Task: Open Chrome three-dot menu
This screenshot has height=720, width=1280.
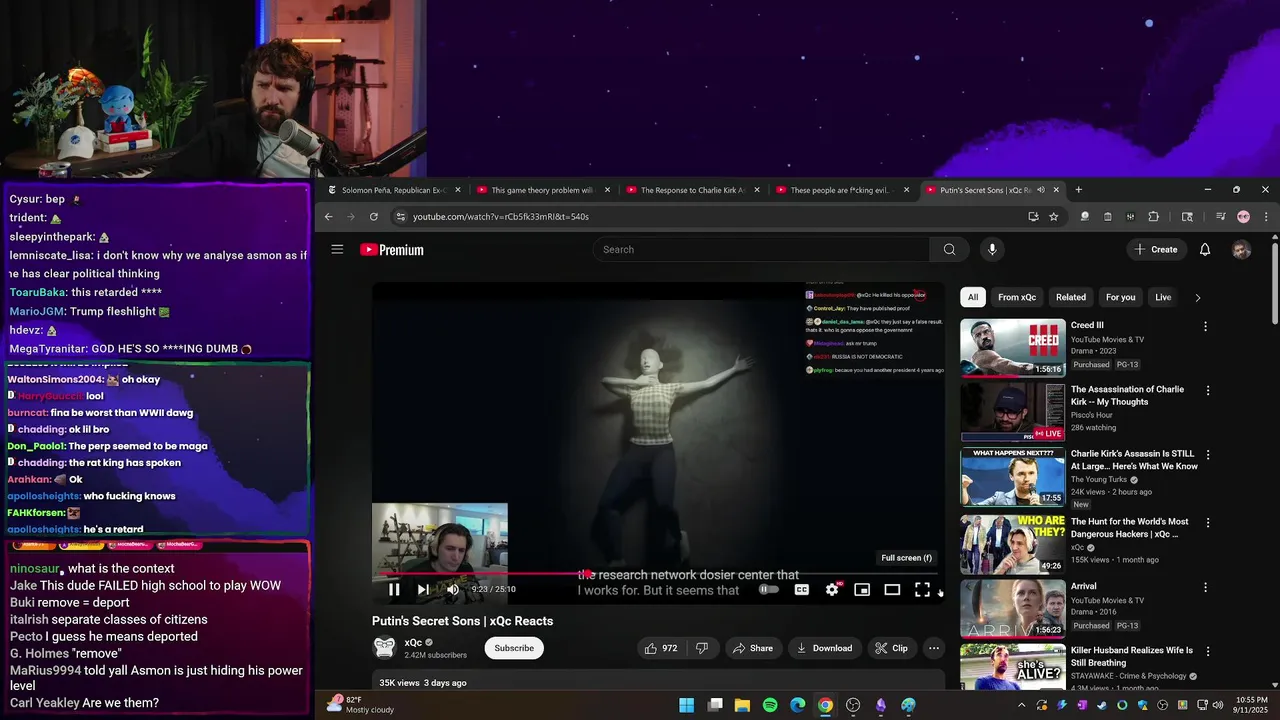Action: 1266,217
